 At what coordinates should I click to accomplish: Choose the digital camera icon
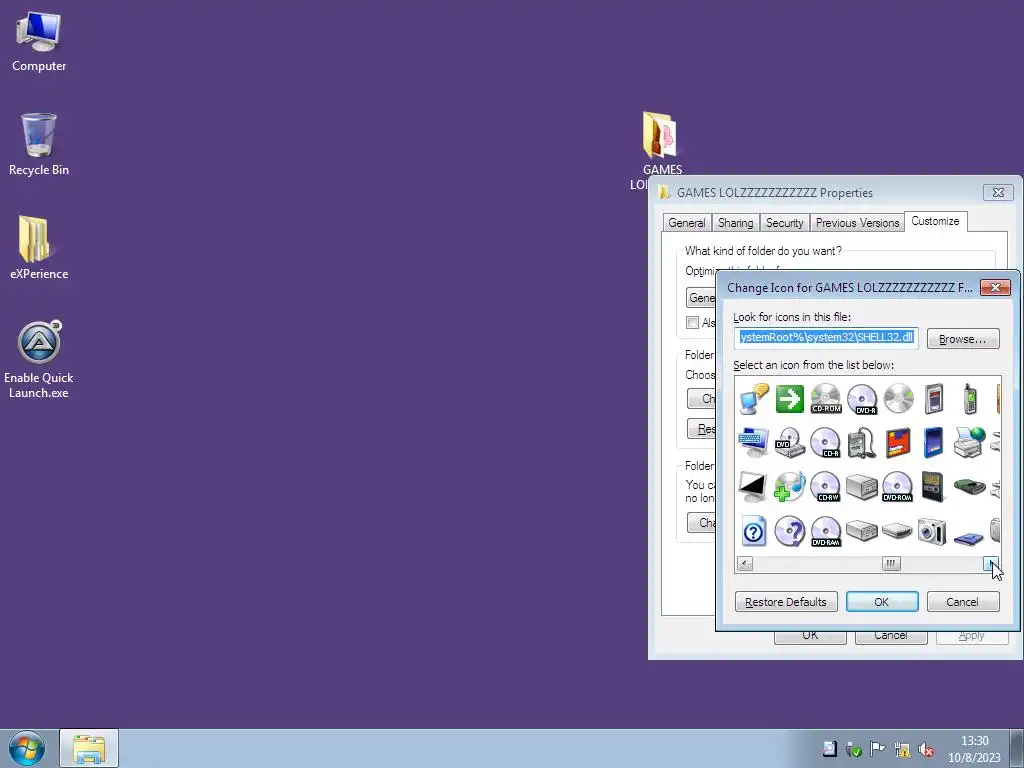pyautogui.click(x=932, y=532)
